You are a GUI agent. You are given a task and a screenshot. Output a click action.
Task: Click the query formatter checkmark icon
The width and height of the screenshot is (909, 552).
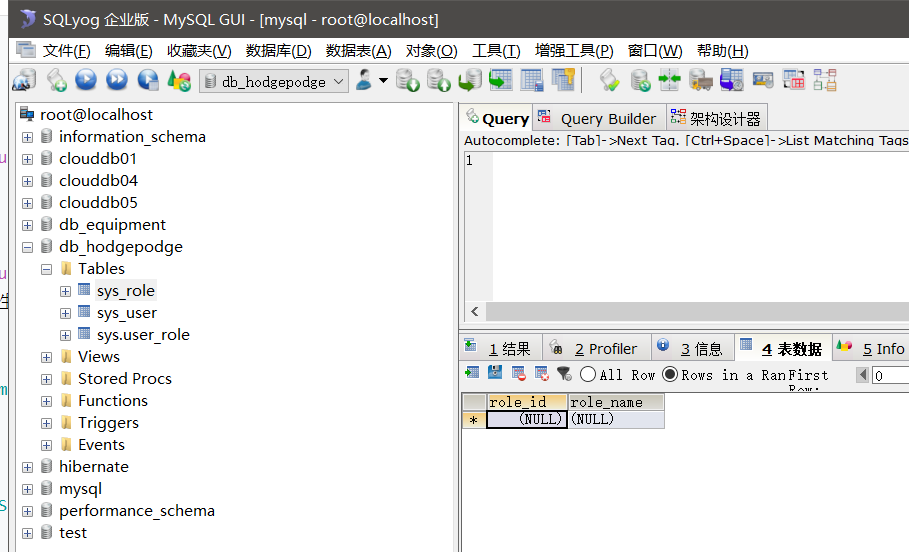click(609, 80)
